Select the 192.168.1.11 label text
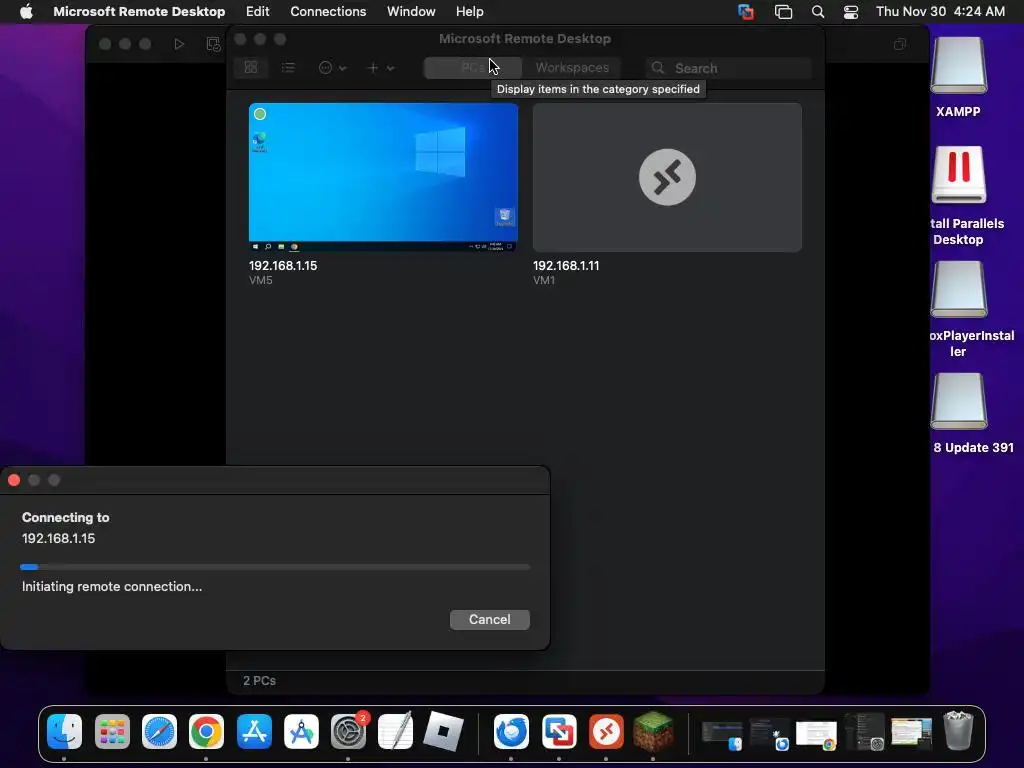Viewport: 1024px width, 768px height. click(x=566, y=266)
